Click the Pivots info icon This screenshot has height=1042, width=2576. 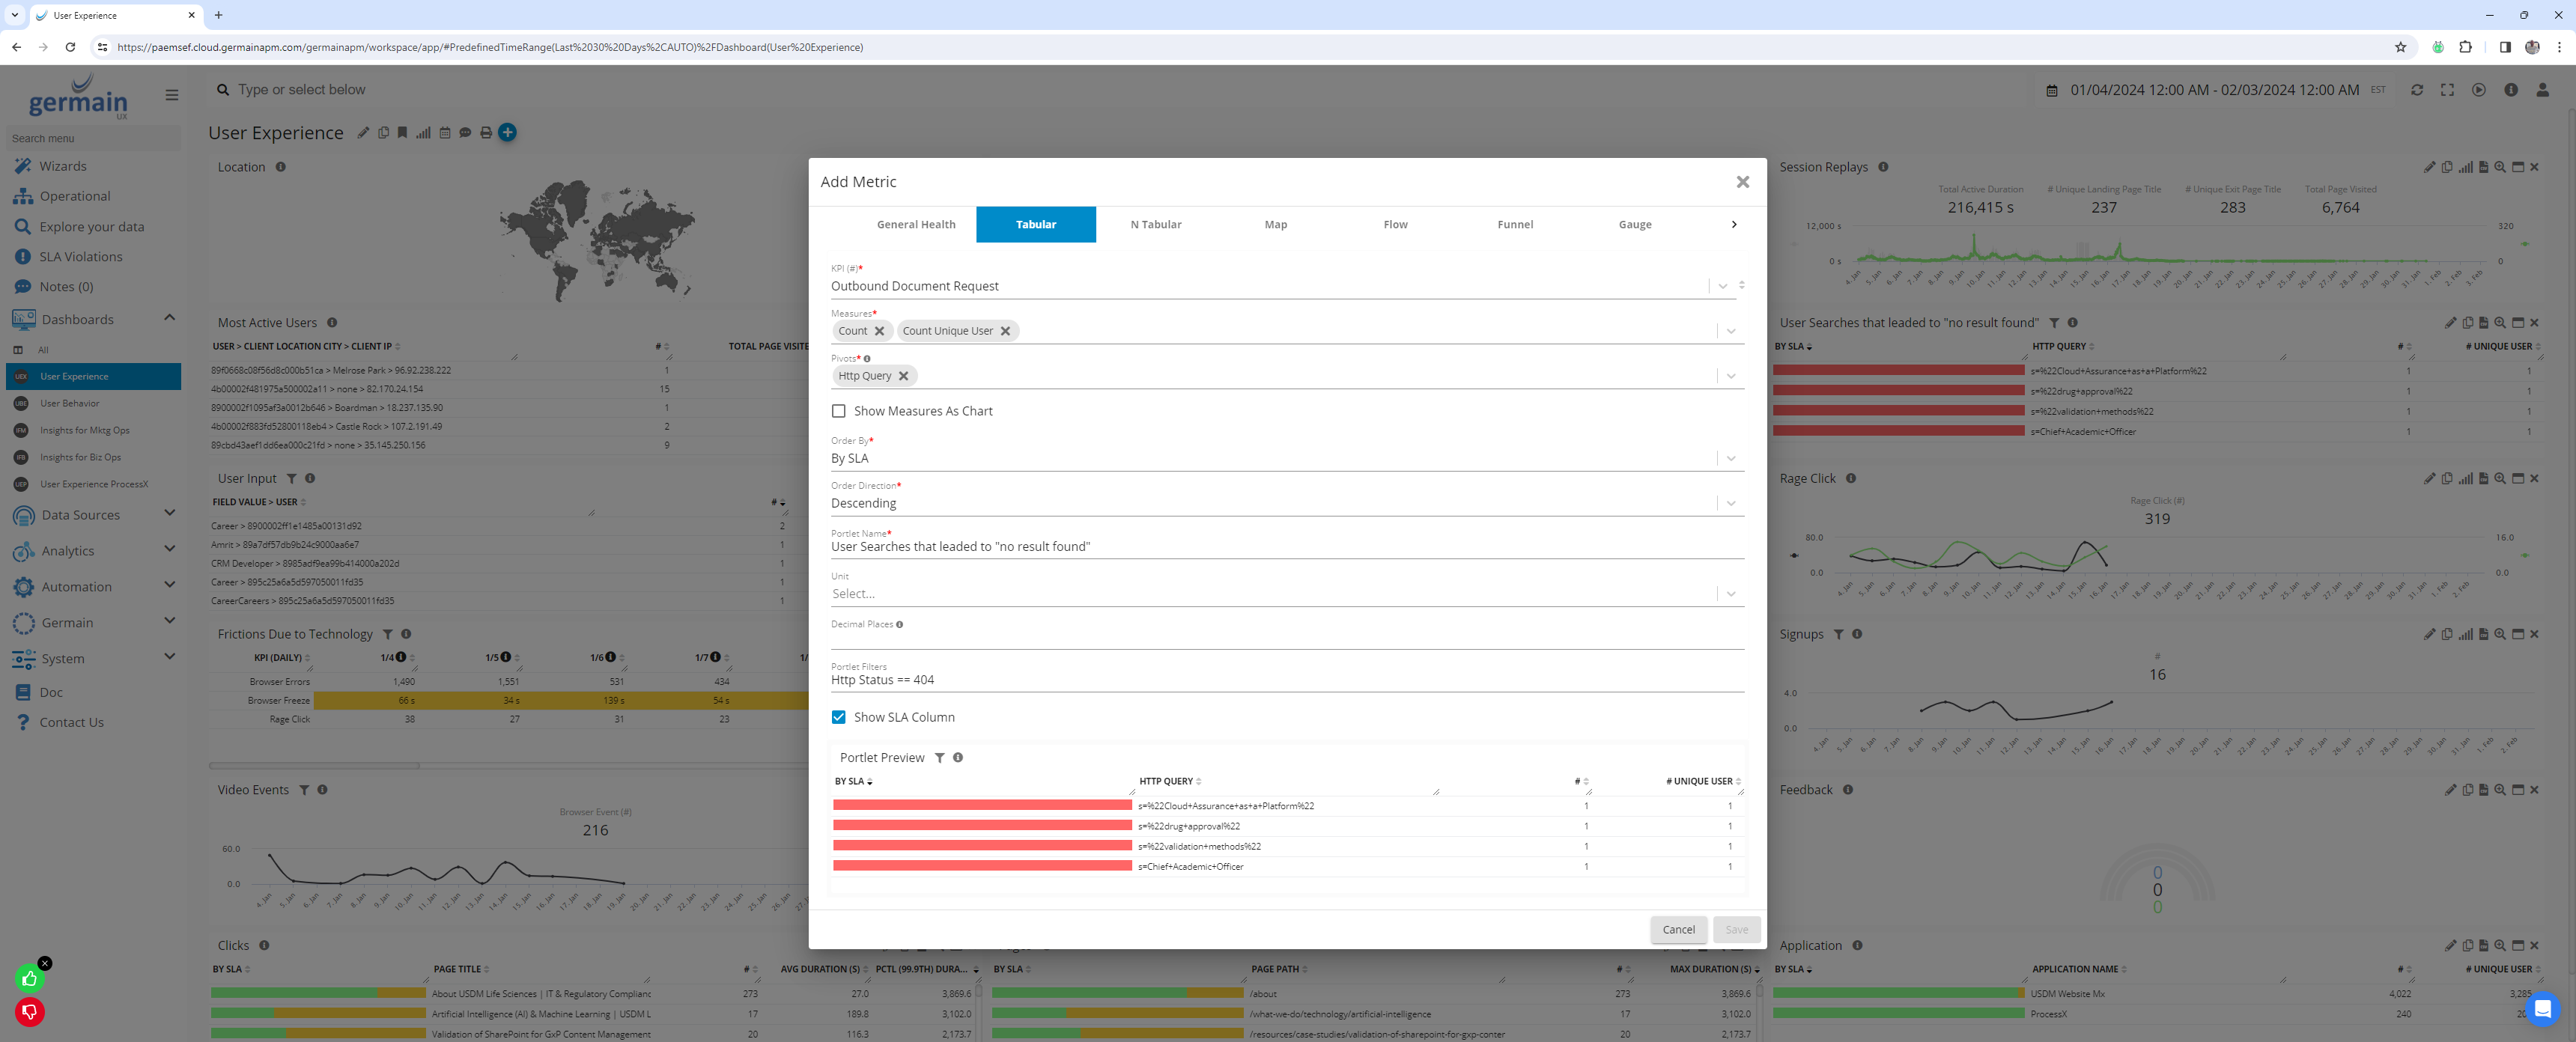[867, 359]
